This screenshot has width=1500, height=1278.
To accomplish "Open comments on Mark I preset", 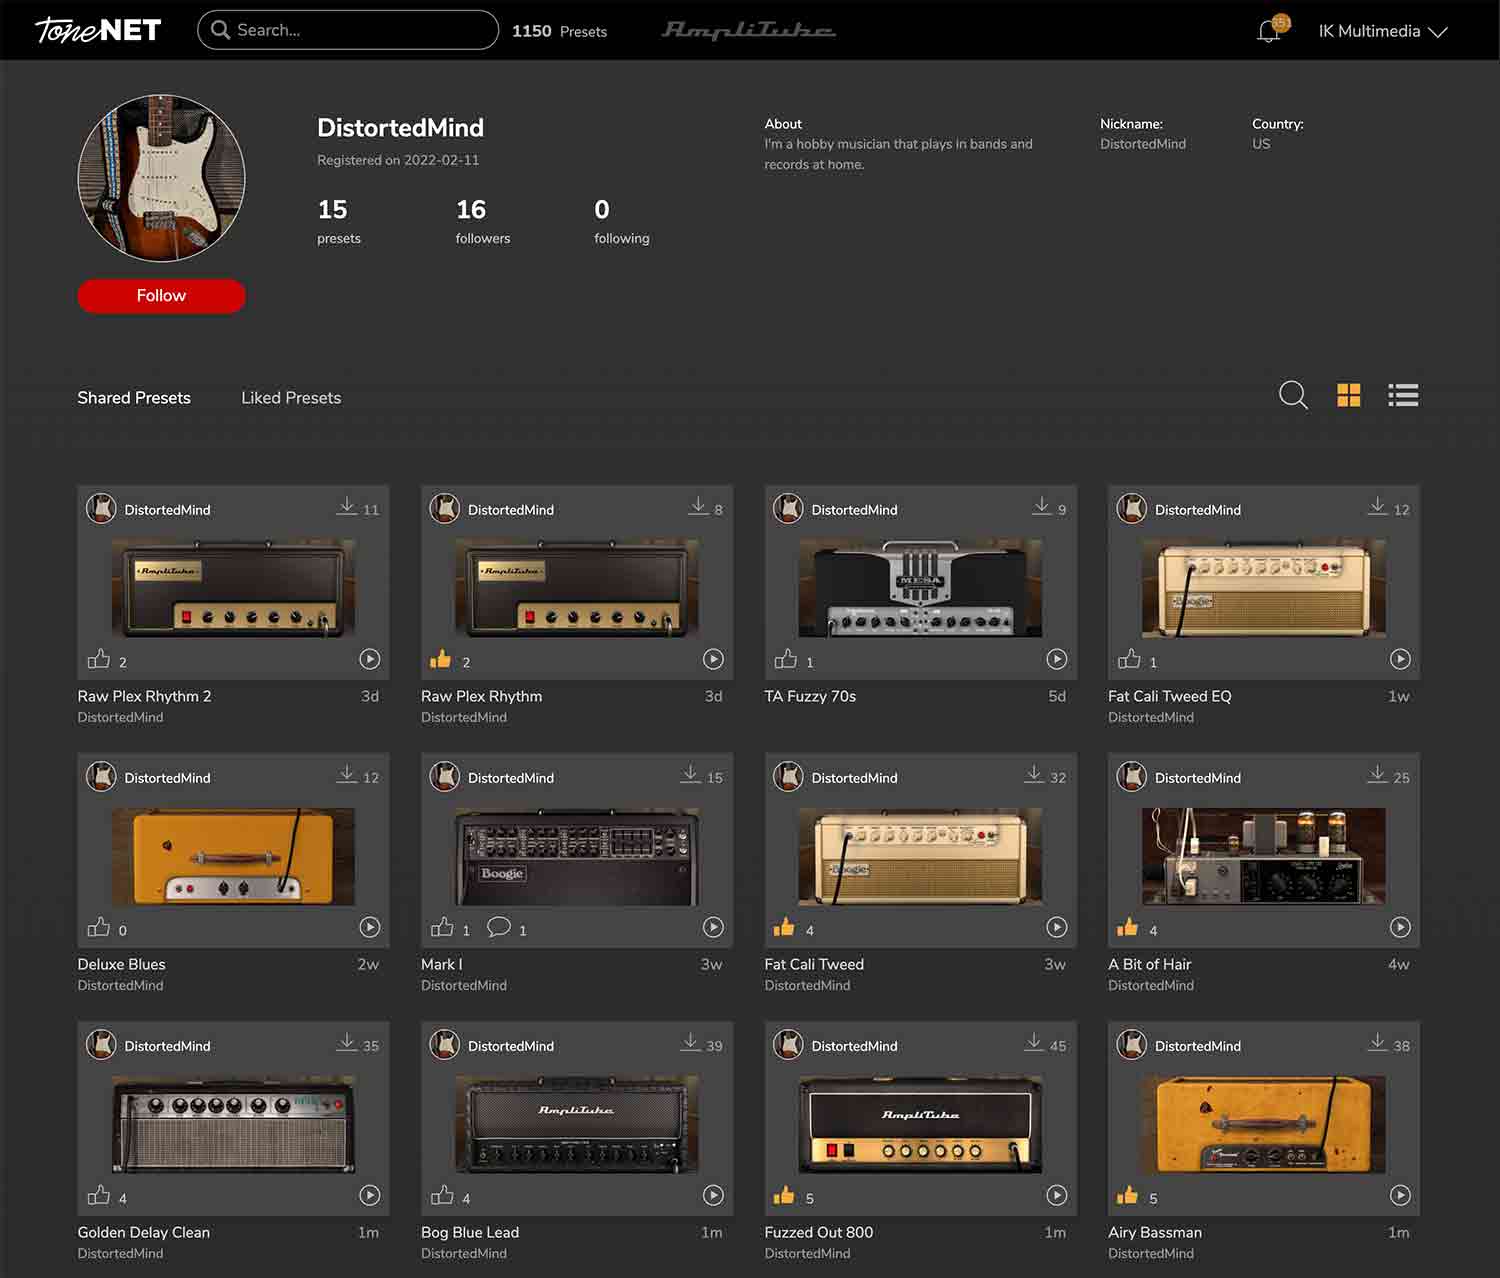I will pyautogui.click(x=498, y=927).
